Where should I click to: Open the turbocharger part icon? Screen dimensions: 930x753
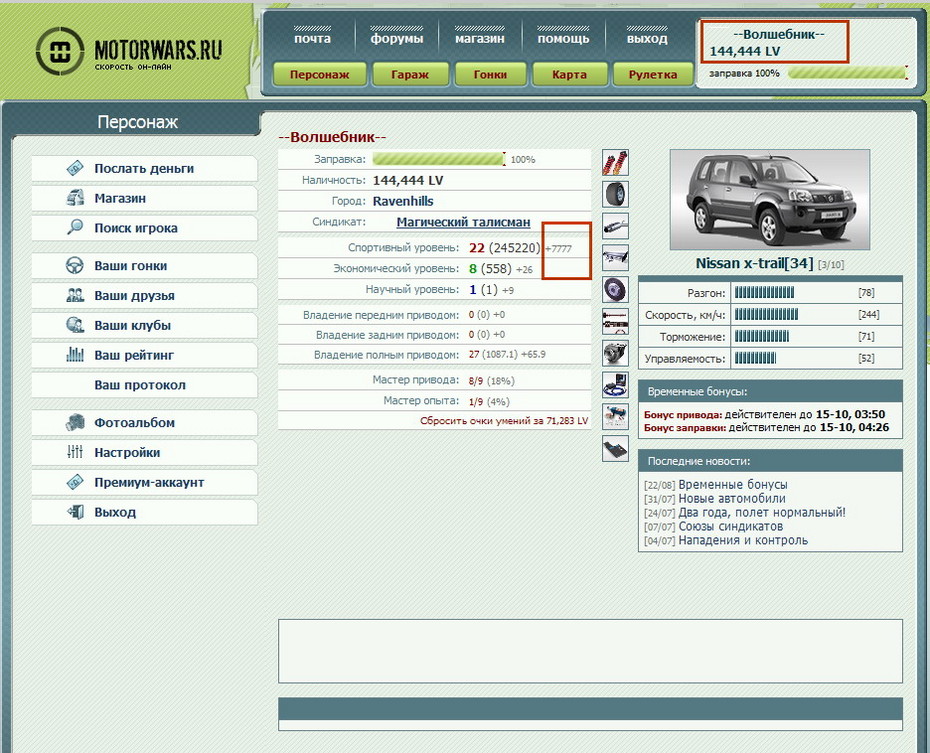(615, 353)
